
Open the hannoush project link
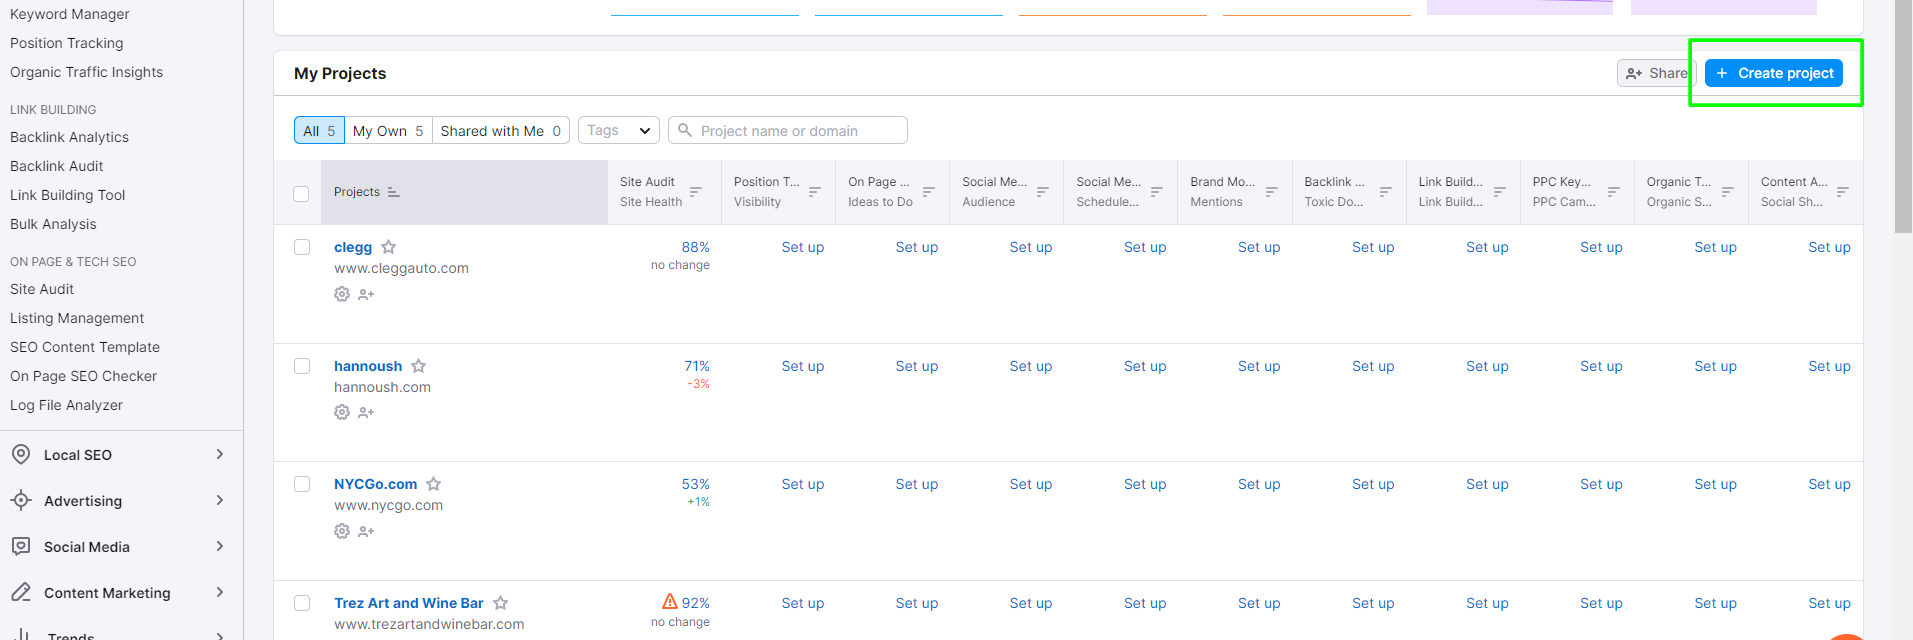point(368,366)
